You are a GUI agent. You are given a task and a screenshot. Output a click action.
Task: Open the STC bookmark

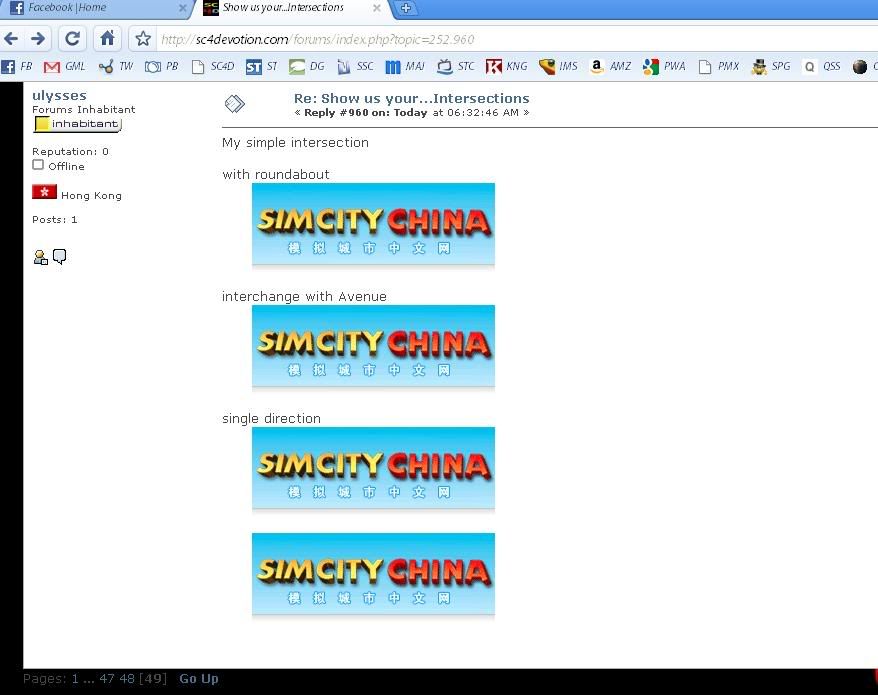click(456, 67)
